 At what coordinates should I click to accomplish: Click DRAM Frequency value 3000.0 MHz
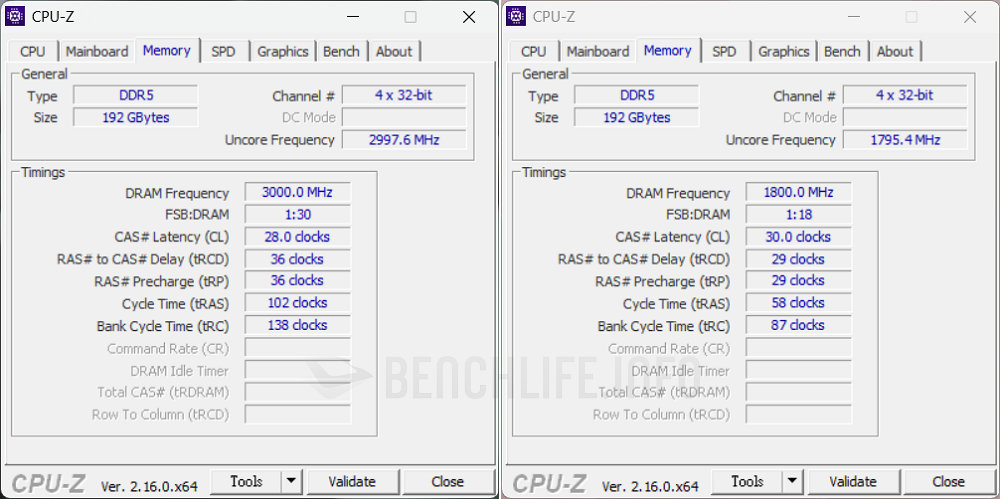297,193
